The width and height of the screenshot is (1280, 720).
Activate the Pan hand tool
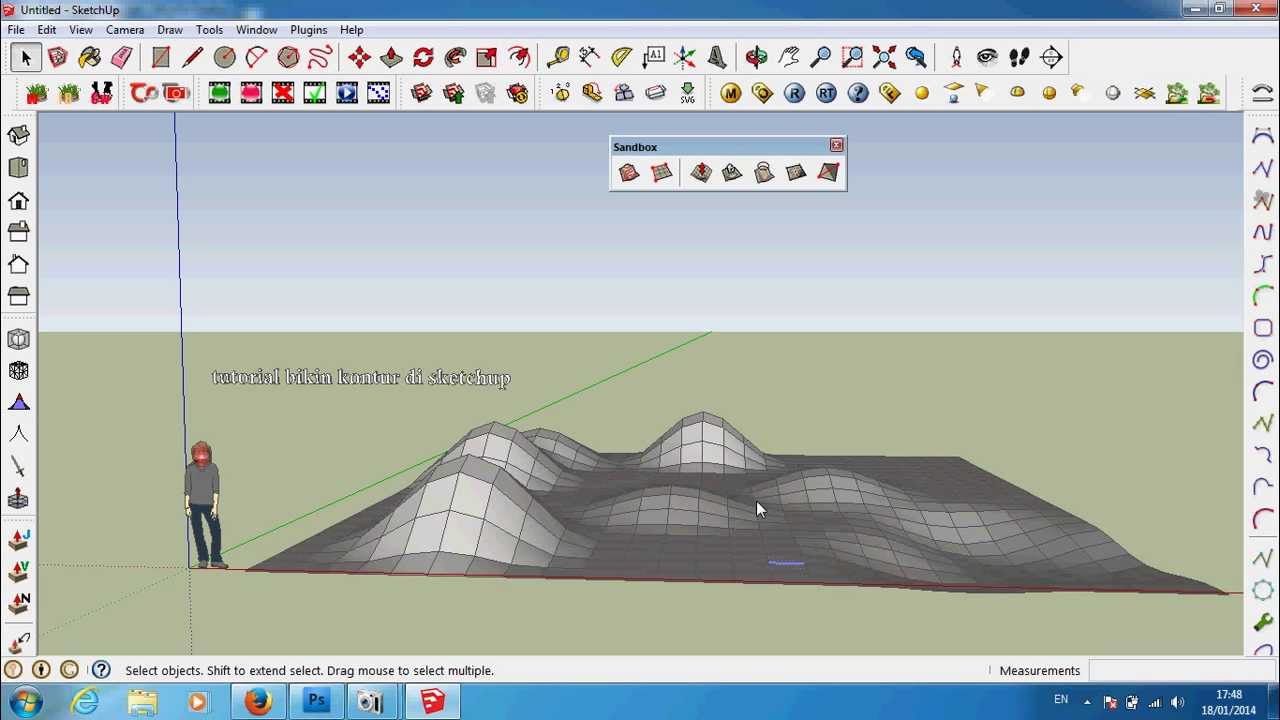coord(789,58)
